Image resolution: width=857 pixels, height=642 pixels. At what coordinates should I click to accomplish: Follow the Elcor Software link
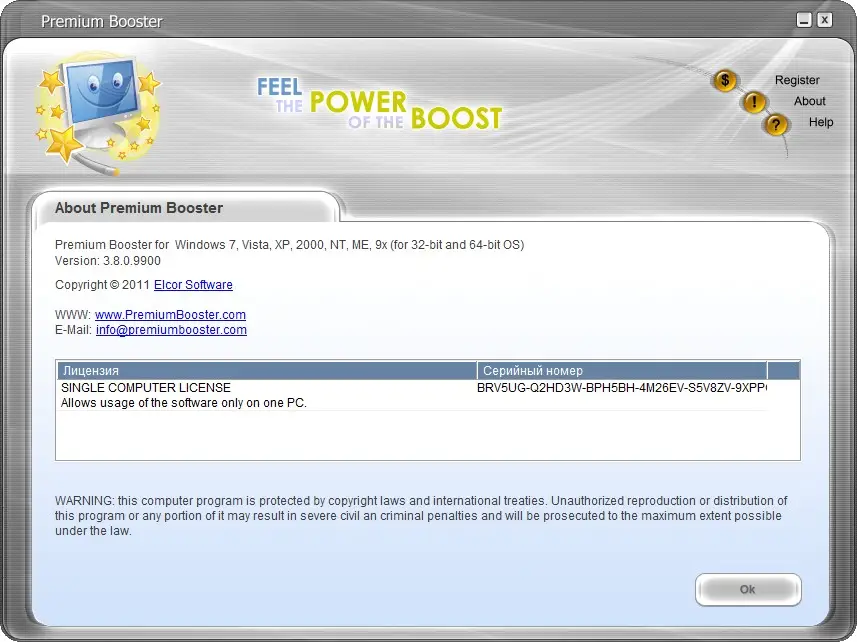193,285
